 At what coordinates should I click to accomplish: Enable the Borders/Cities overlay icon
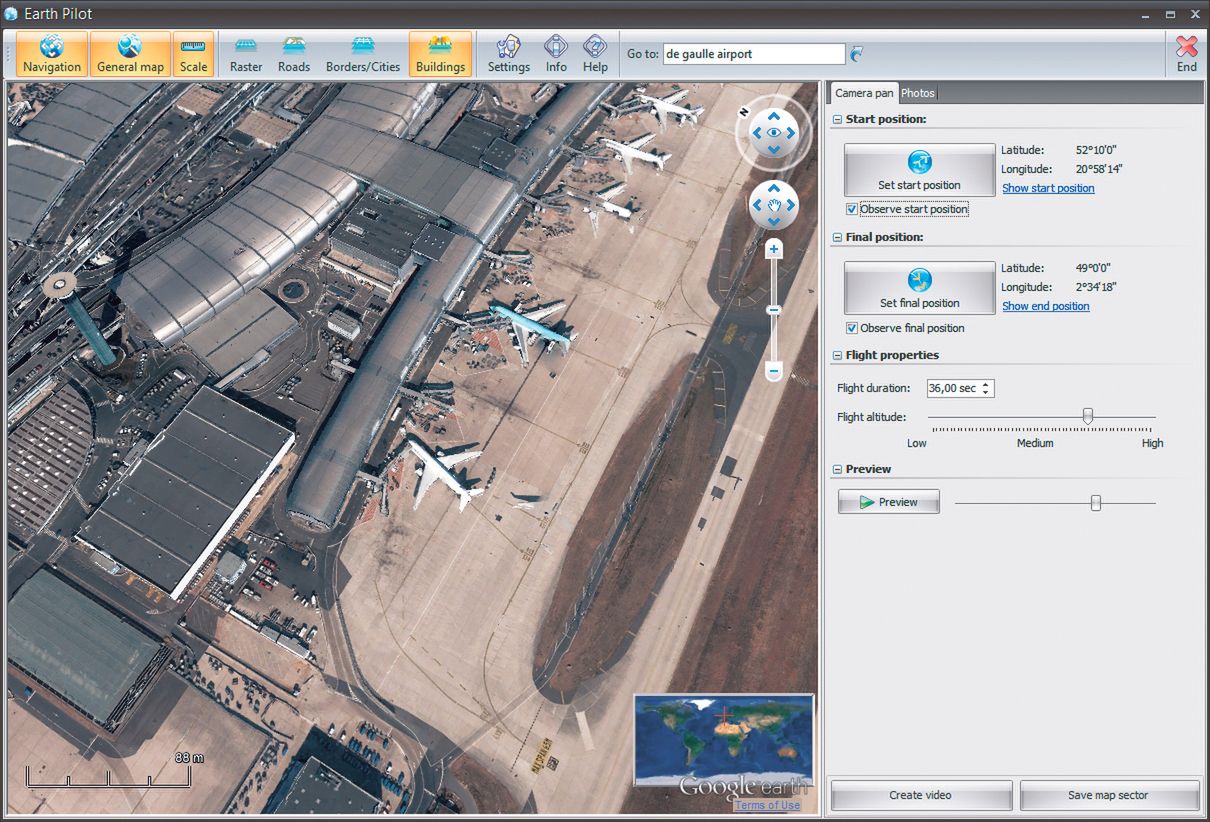click(x=362, y=54)
